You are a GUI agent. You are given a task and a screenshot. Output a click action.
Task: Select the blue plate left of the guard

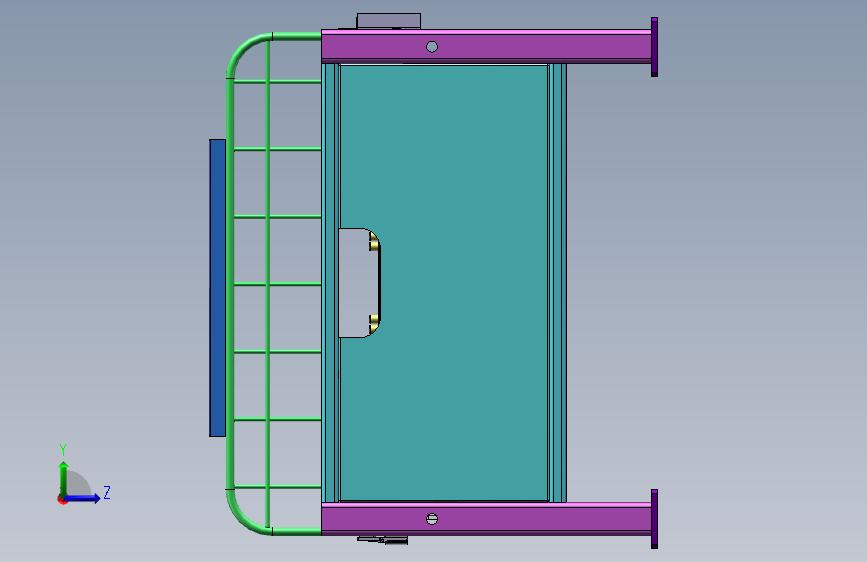coord(217,288)
